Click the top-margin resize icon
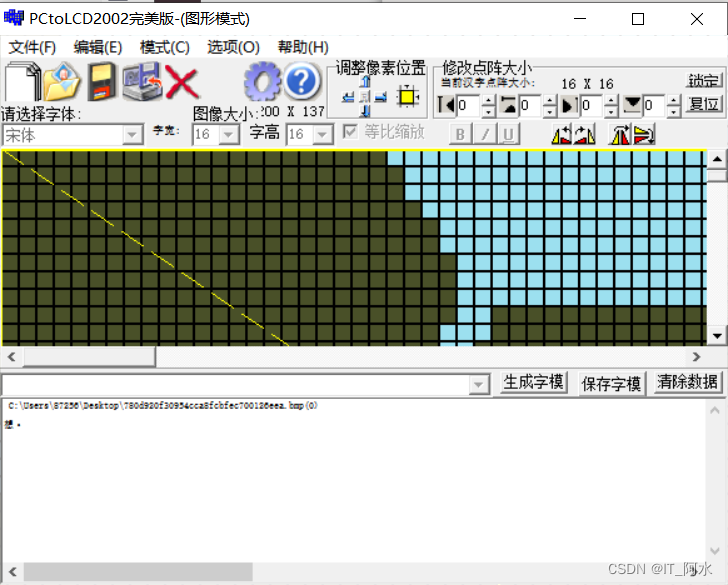Viewport: 728px width, 585px height. coord(508,105)
